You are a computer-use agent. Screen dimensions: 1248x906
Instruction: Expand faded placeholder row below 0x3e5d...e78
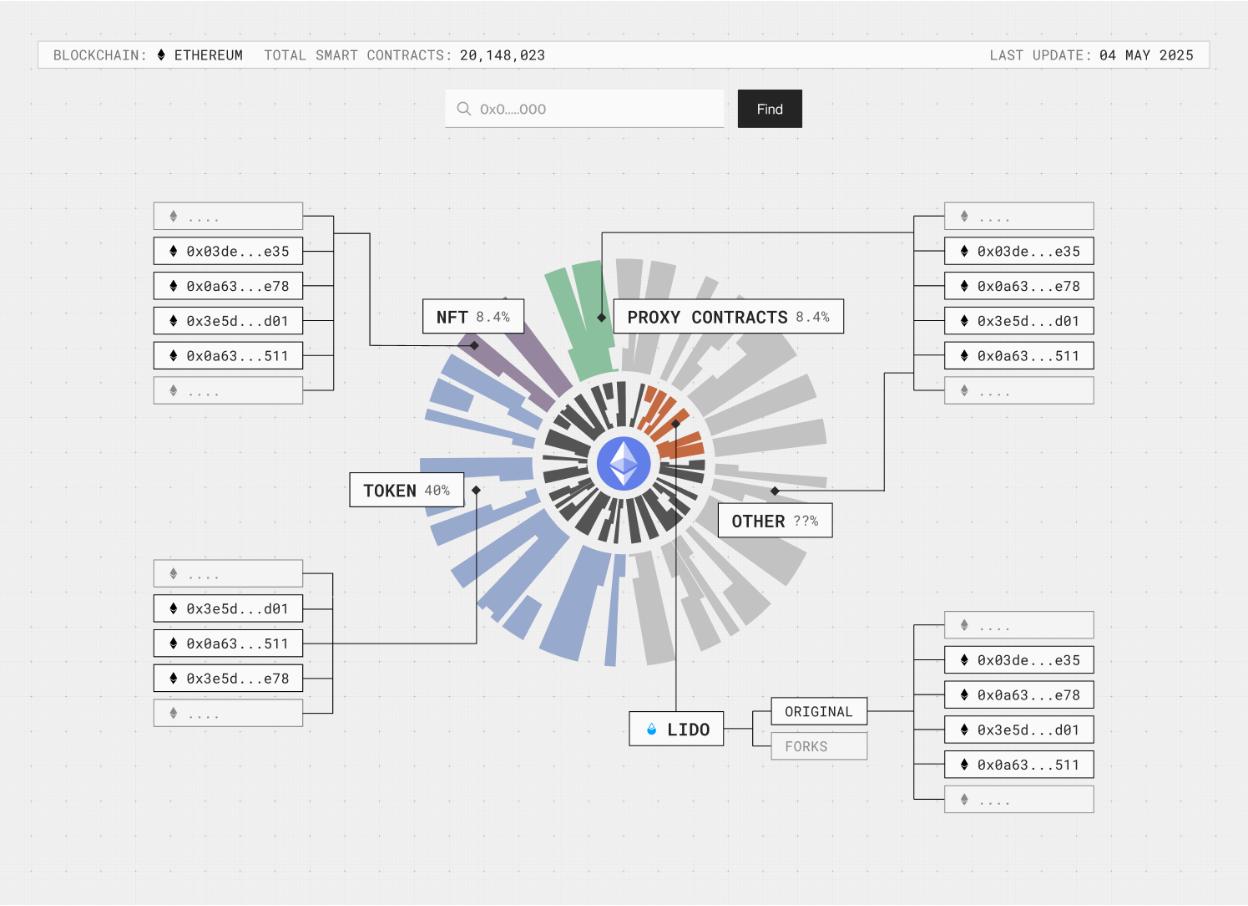point(228,713)
